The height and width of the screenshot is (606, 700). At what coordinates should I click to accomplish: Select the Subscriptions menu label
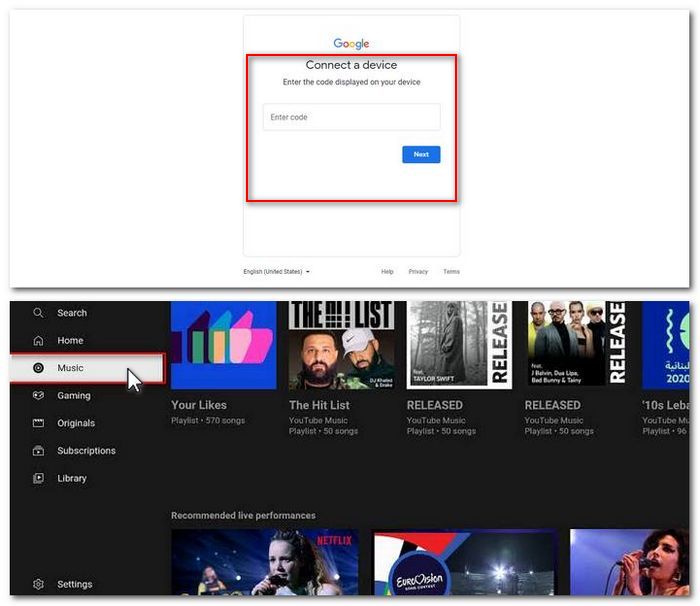86,451
